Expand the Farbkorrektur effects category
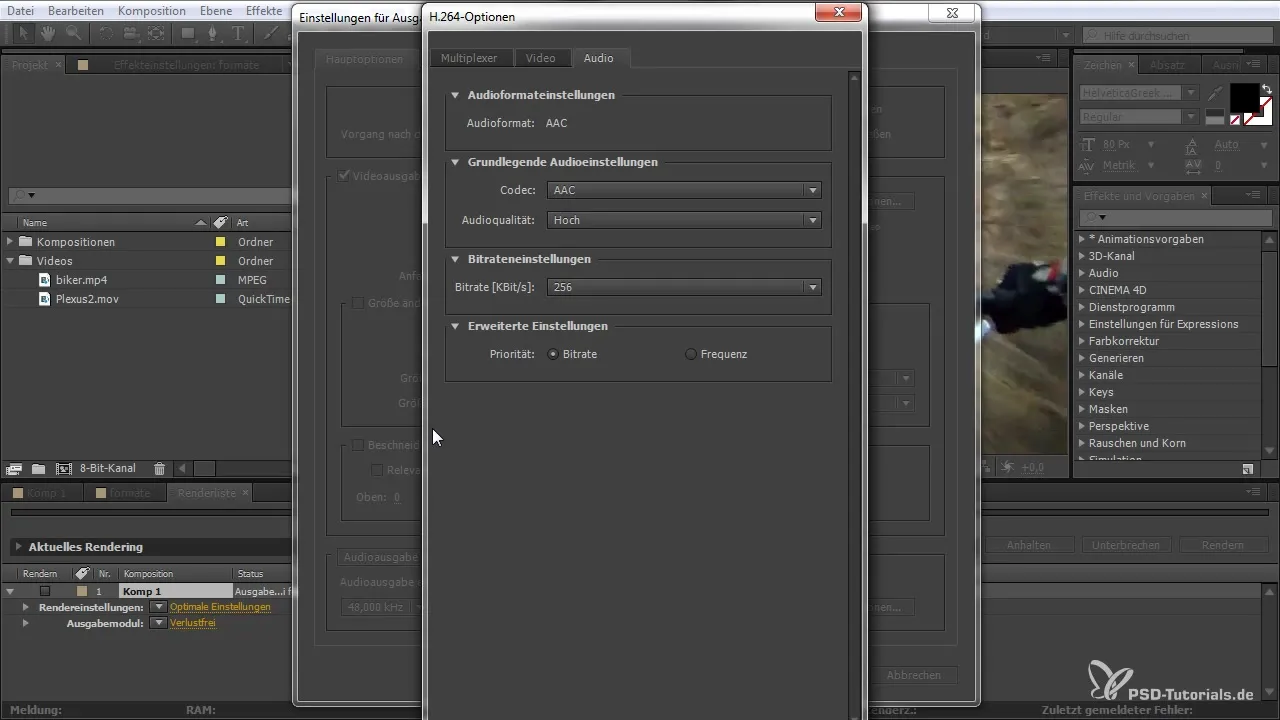This screenshot has height=720, width=1280. click(1082, 341)
